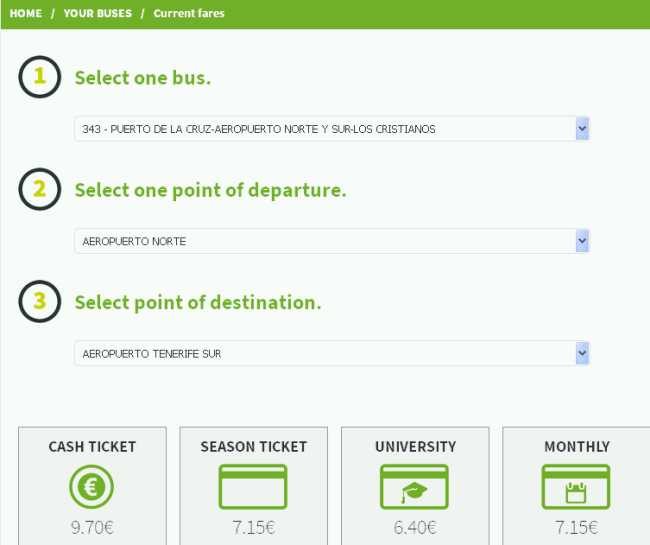Click the step 3 circle number icon

[x=40, y=301]
